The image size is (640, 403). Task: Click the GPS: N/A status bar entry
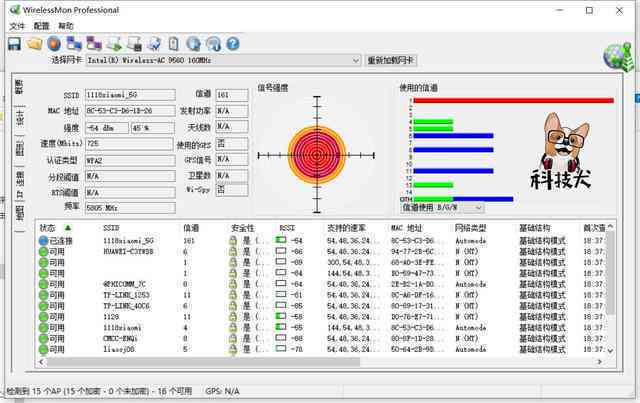(x=222, y=391)
